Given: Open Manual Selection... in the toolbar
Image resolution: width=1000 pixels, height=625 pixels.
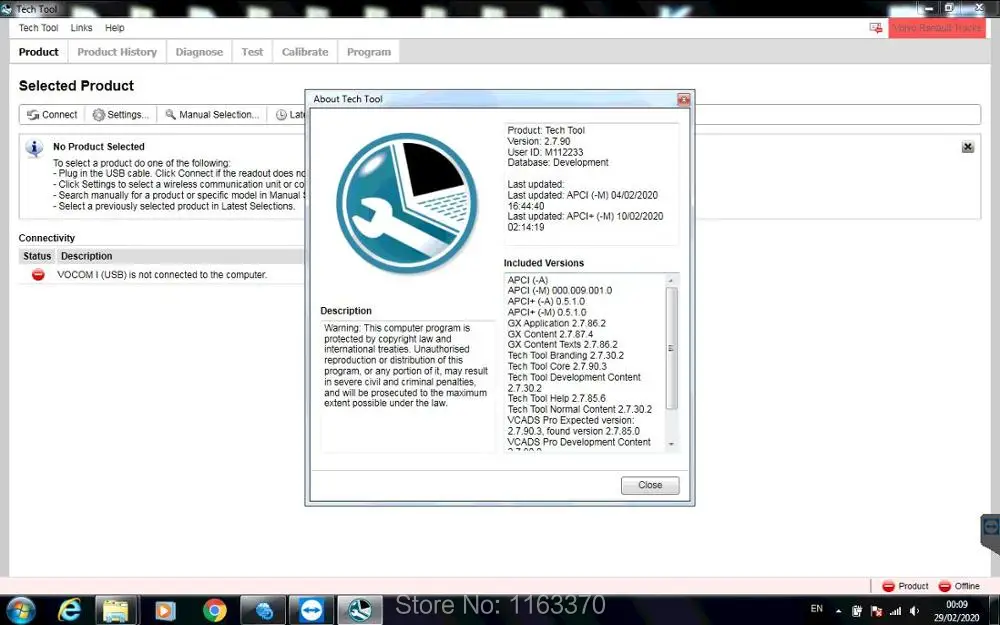Looking at the screenshot, I should tap(212, 115).
